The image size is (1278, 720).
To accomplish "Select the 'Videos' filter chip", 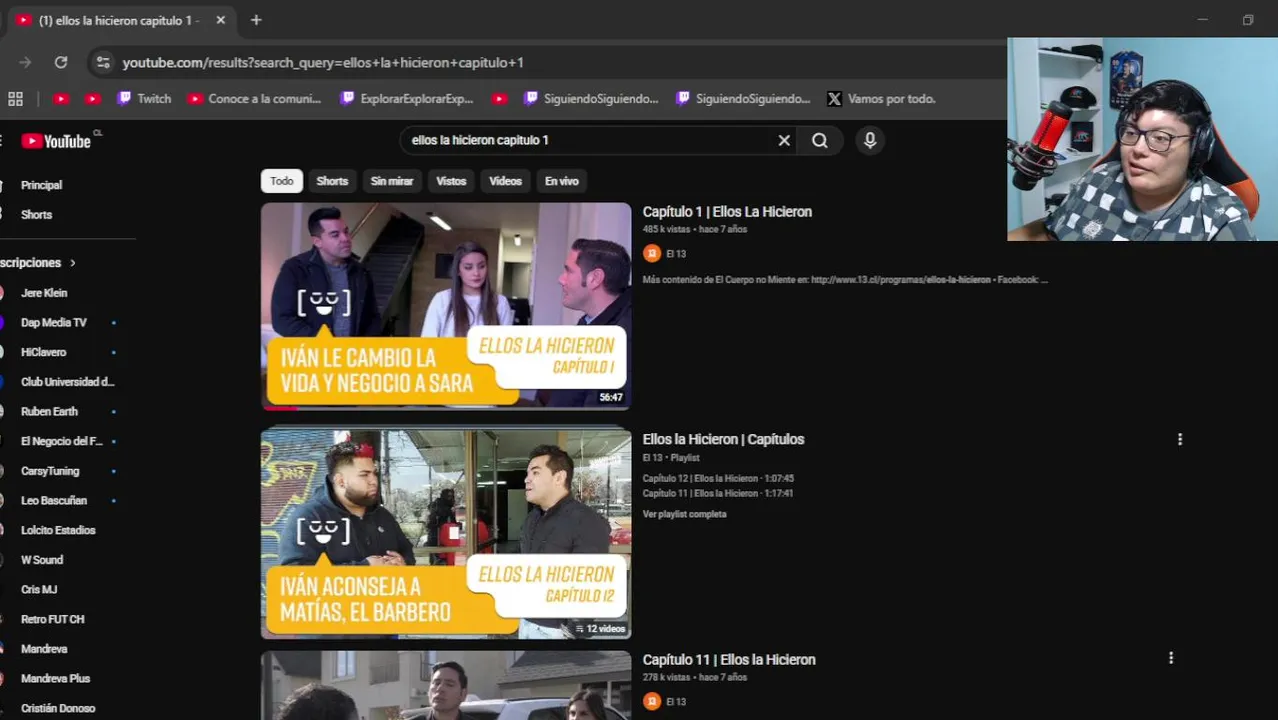I will 505,181.
